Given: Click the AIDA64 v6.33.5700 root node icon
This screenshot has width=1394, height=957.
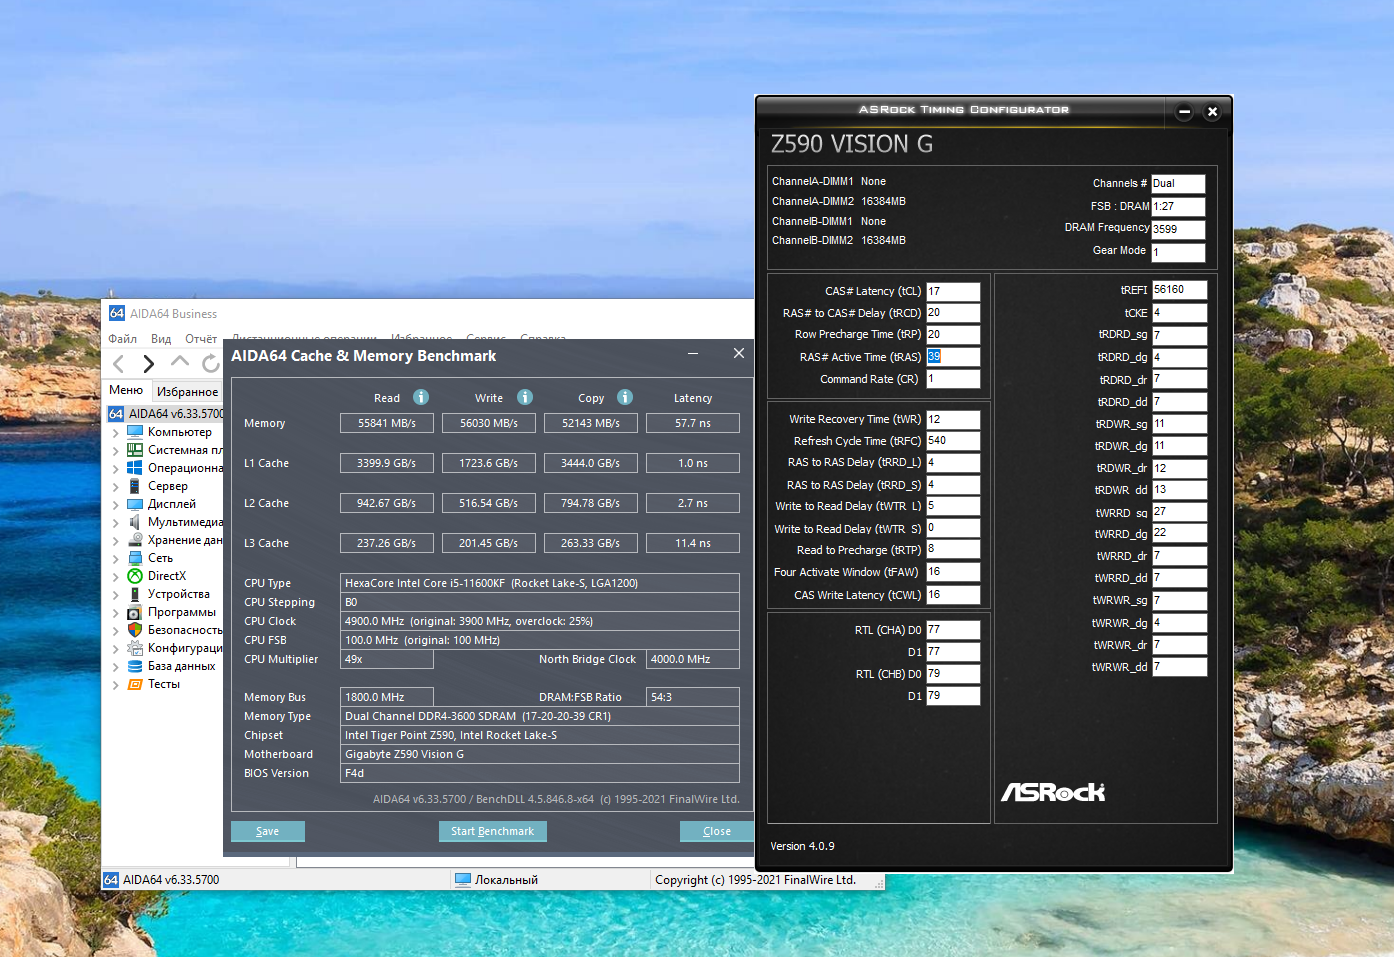Looking at the screenshot, I should pos(116,414).
